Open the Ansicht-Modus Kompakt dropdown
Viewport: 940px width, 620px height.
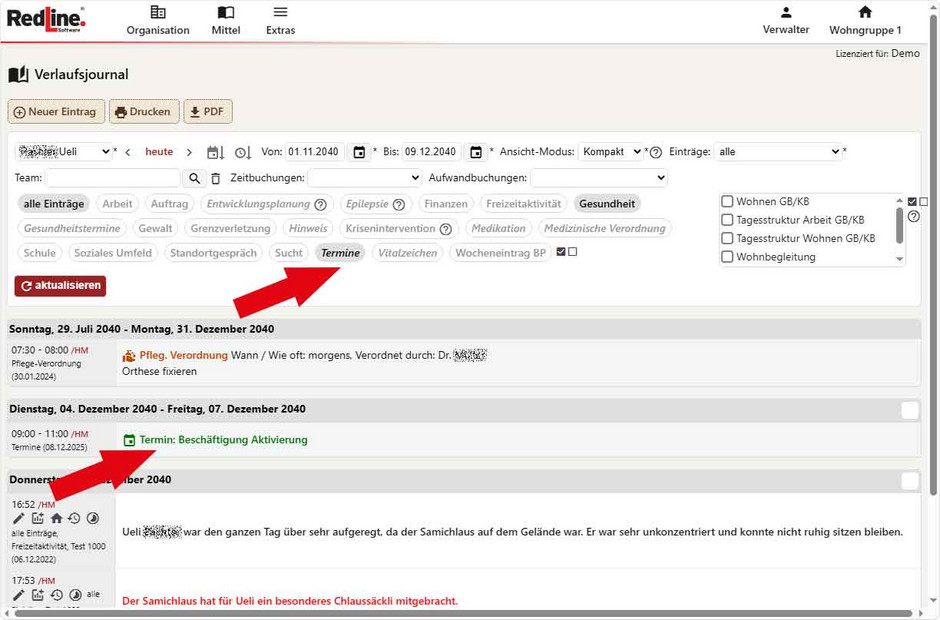pos(610,152)
